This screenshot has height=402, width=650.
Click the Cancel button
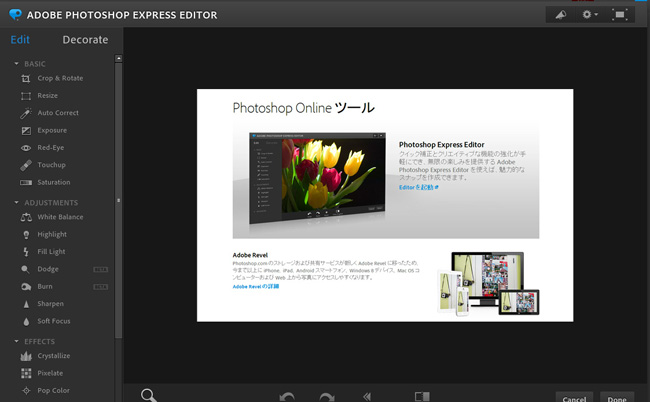point(574,397)
